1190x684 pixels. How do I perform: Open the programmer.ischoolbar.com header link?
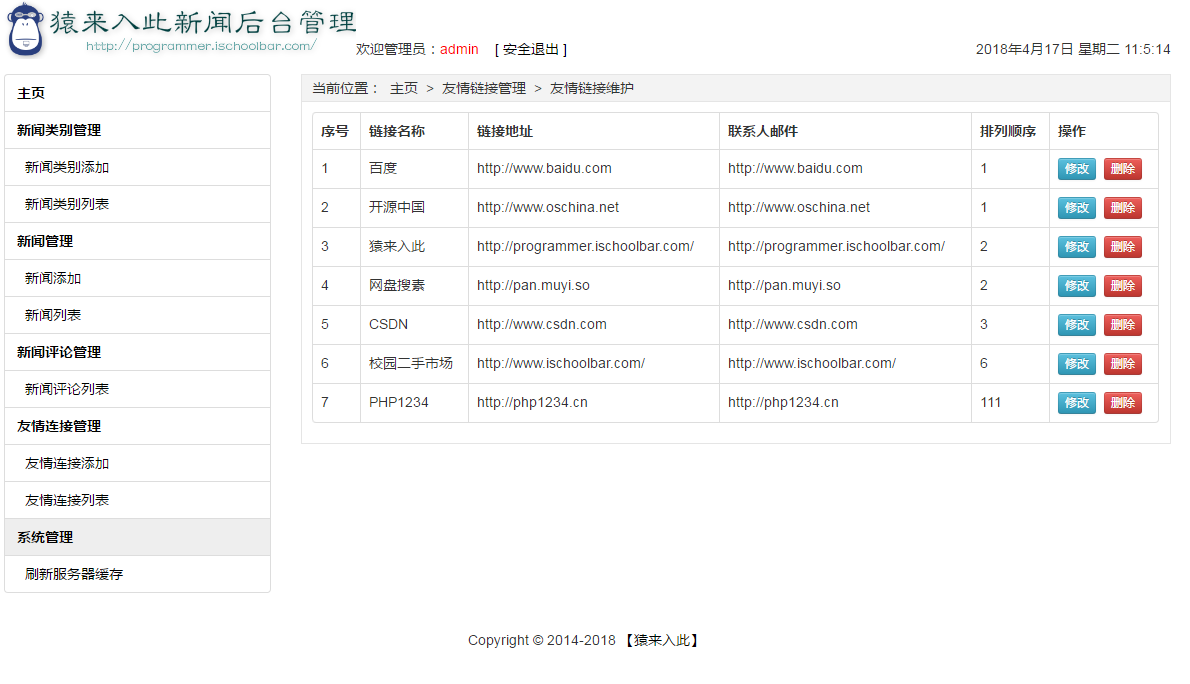[x=200, y=46]
